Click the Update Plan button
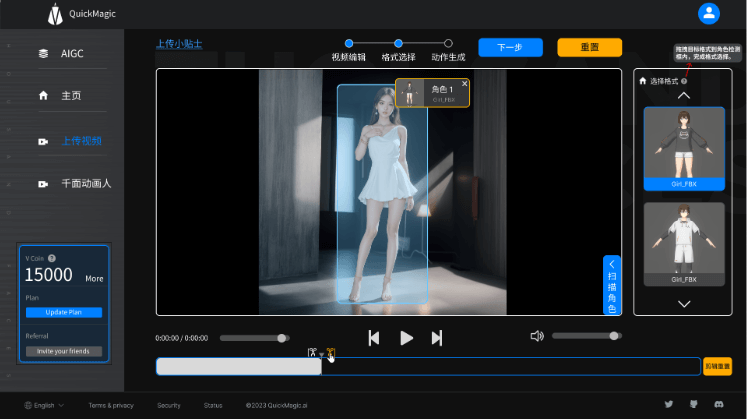Viewport: 747px width, 419px height. click(64, 312)
